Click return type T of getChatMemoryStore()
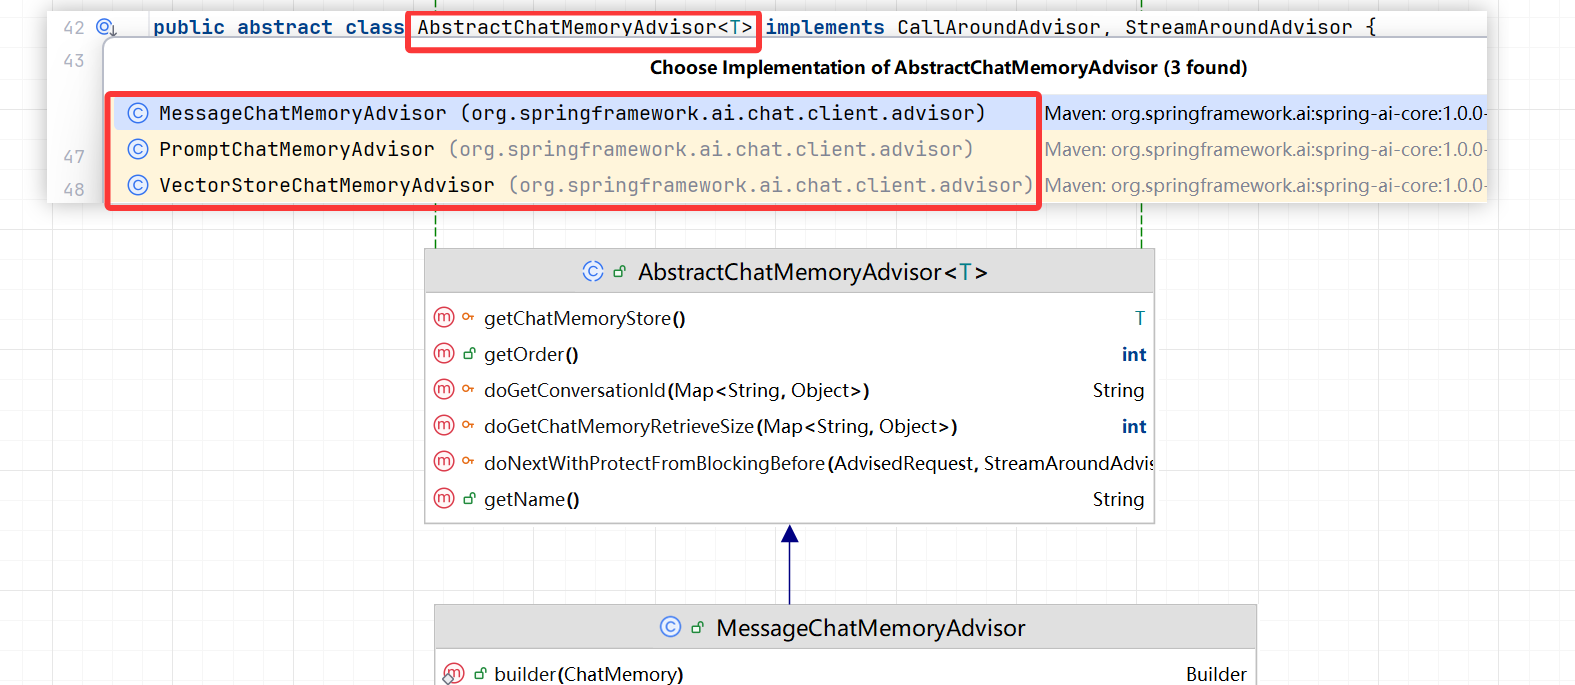The image size is (1575, 685). click(x=1139, y=318)
